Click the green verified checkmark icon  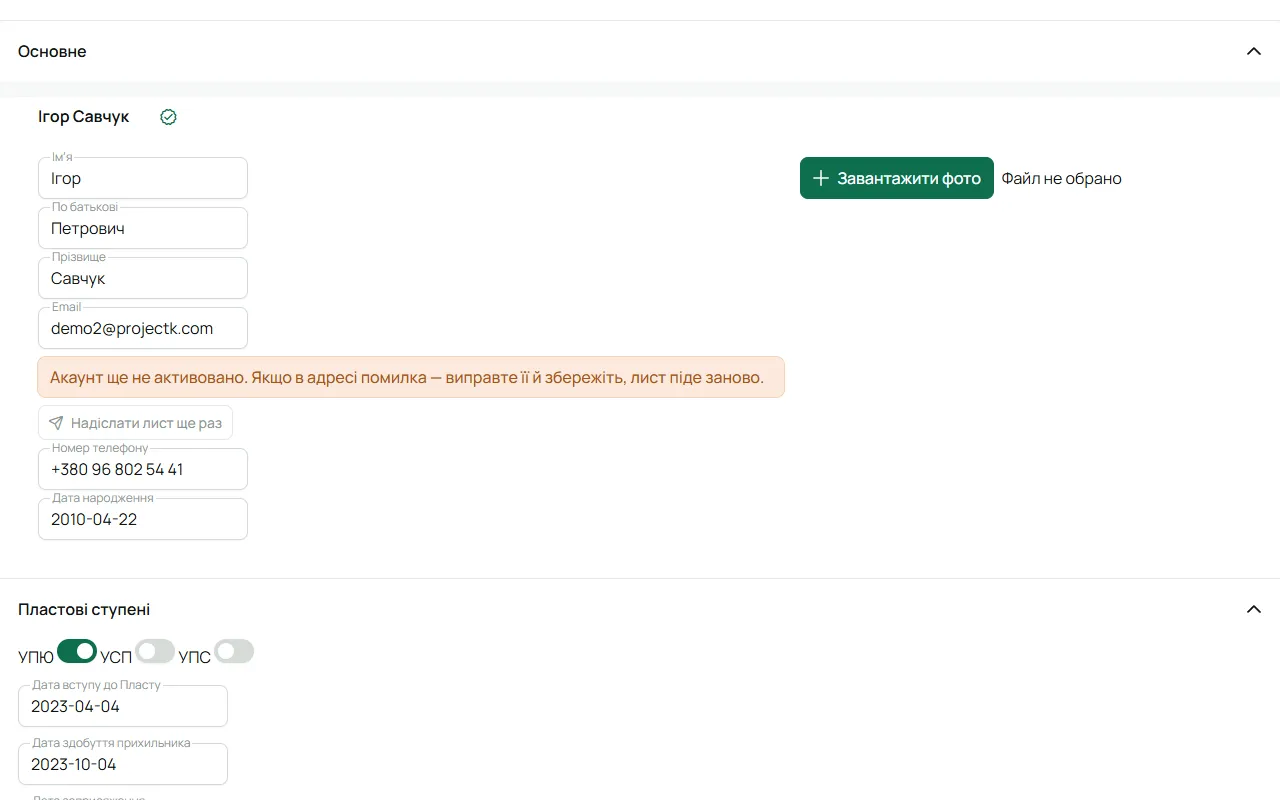(x=168, y=117)
